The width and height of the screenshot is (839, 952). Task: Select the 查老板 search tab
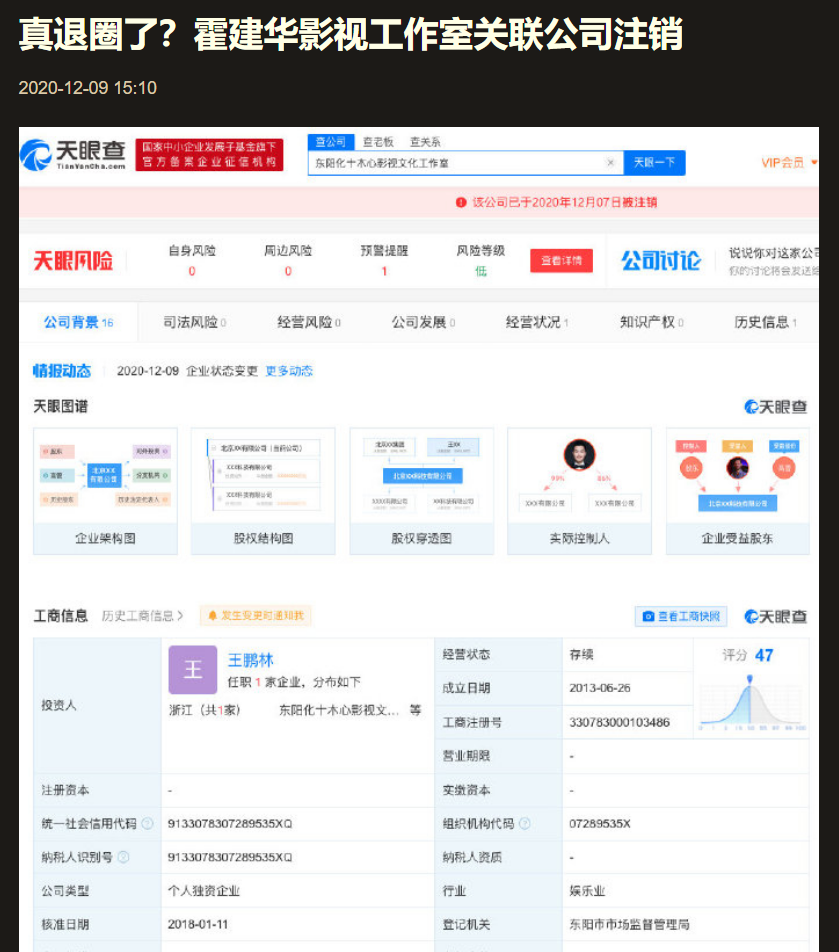pos(378,142)
